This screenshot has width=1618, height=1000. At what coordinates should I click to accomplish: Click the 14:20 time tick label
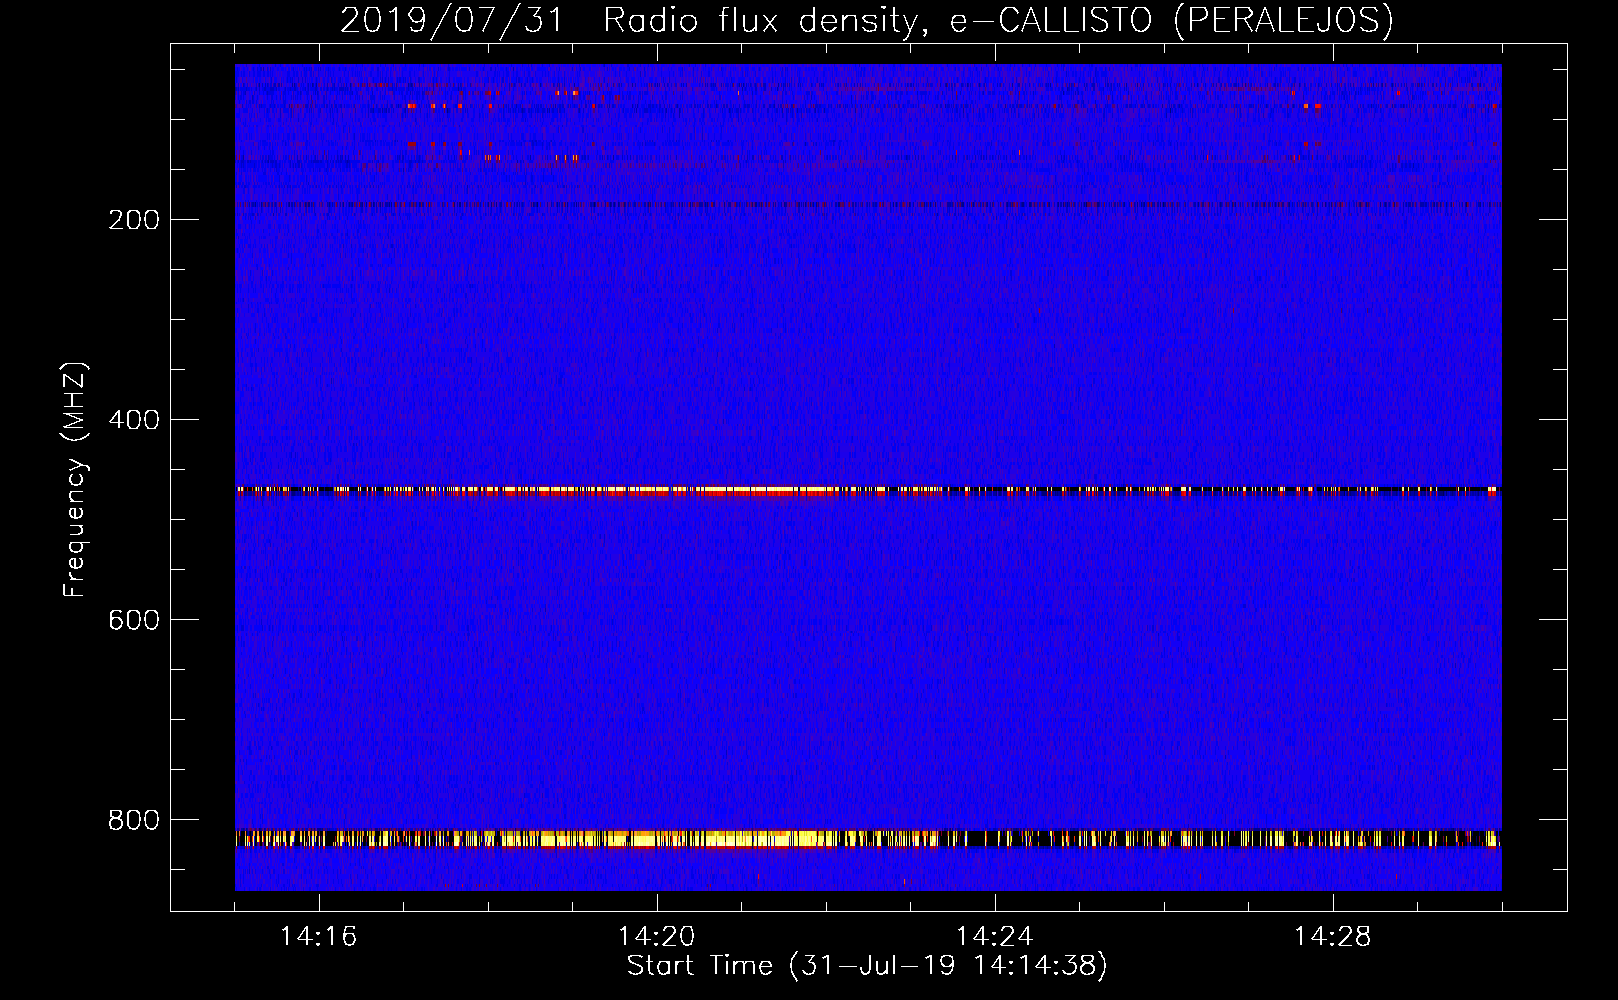(656, 937)
